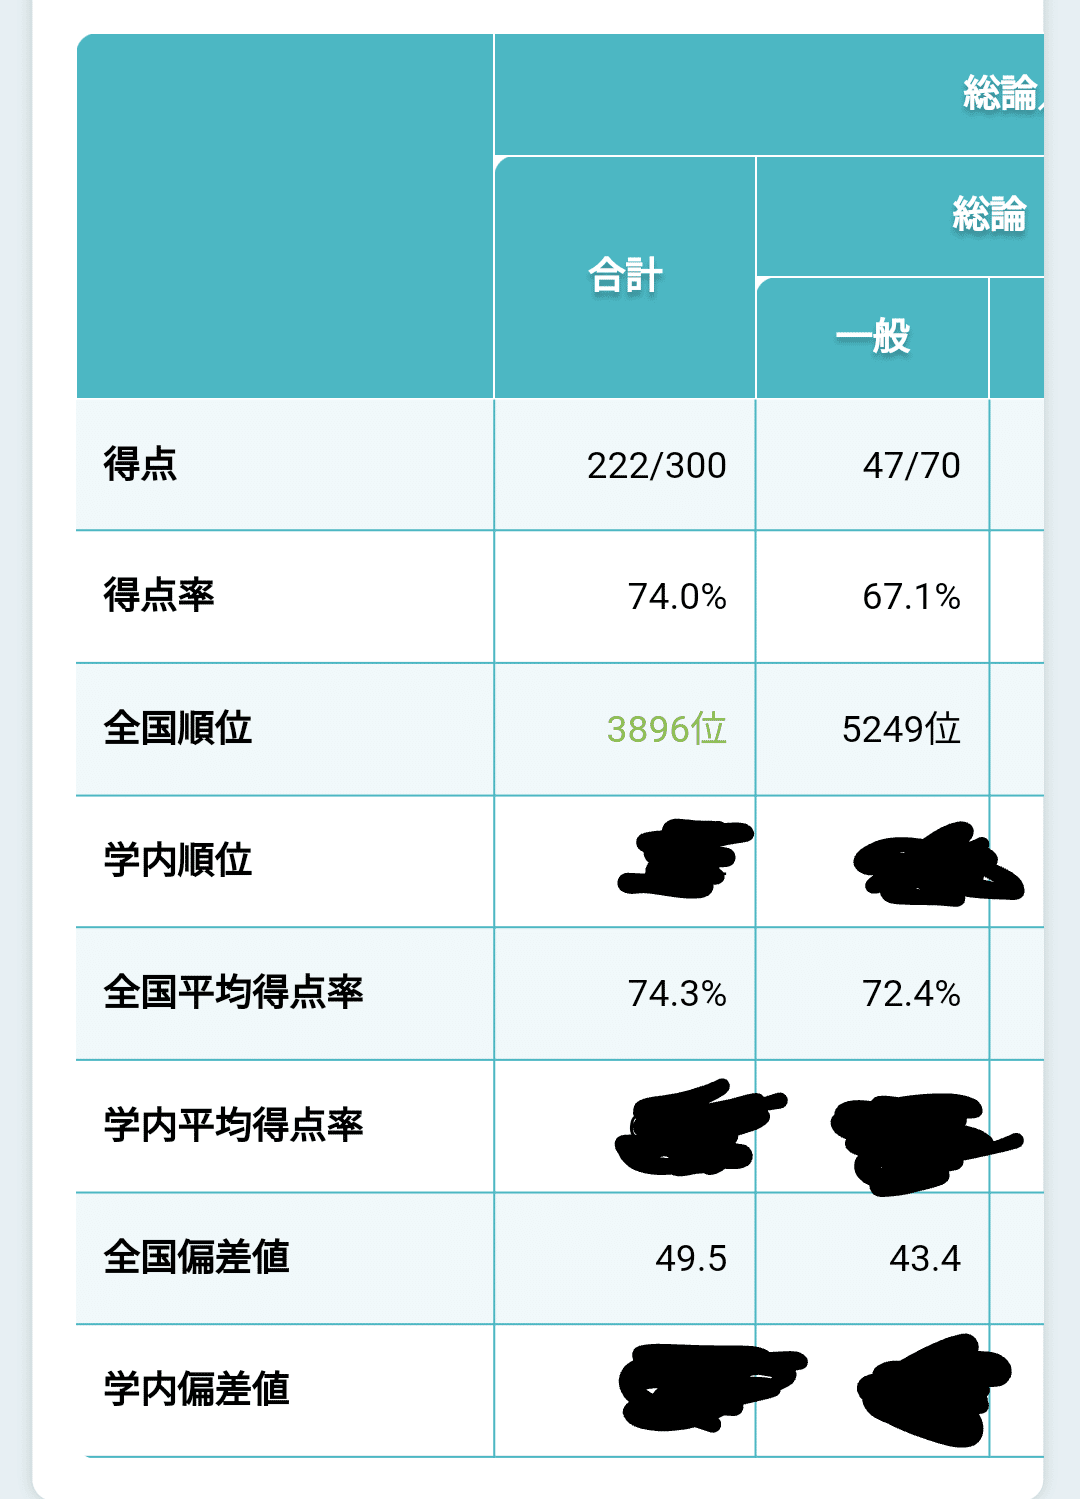Click the 全国平均得点率 row label

(233, 992)
